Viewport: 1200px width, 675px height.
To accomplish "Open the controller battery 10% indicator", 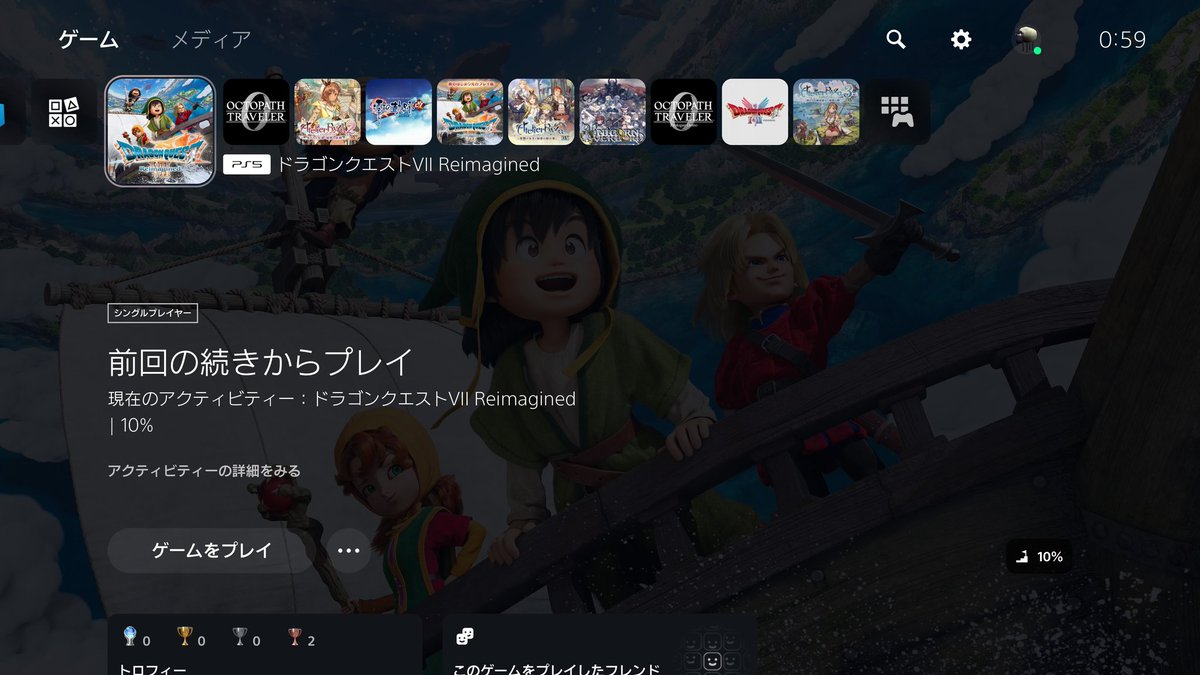I will click(1039, 557).
